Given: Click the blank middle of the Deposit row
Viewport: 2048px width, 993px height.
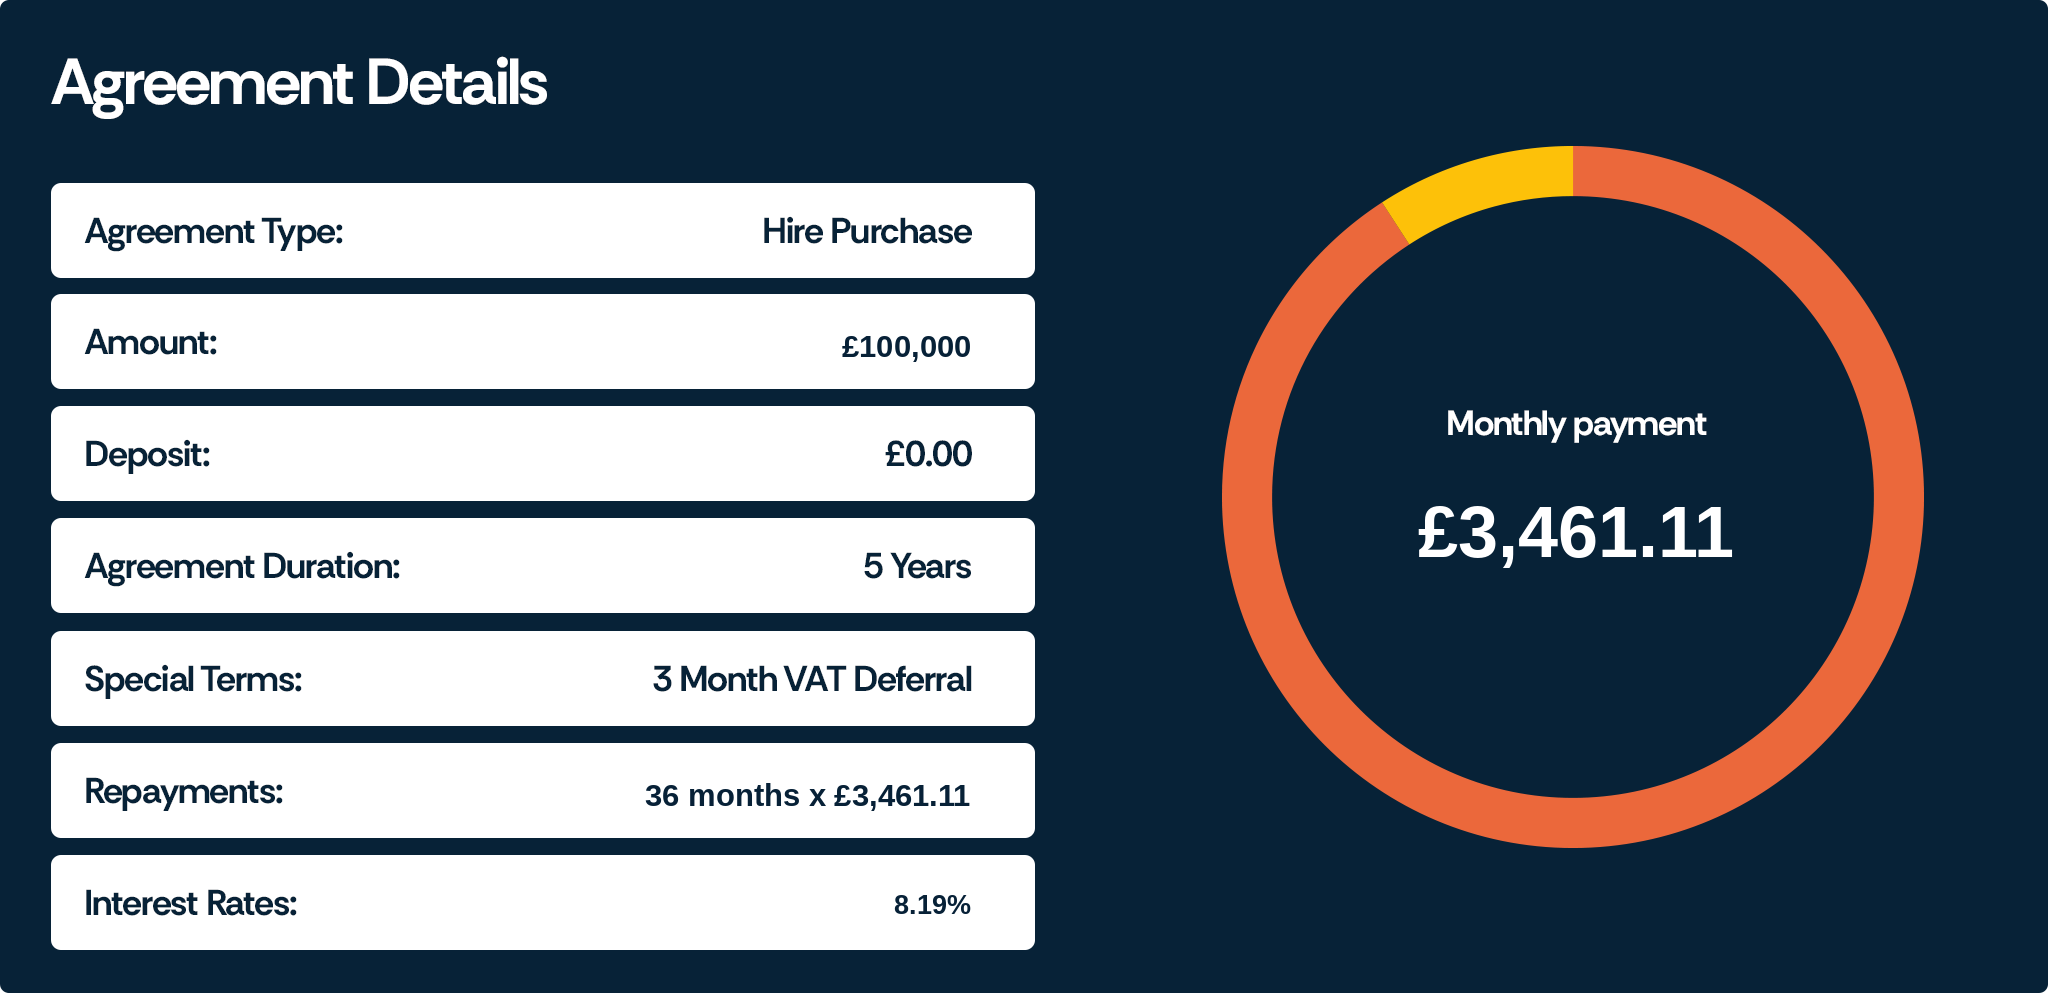Looking at the screenshot, I should pos(540,455).
